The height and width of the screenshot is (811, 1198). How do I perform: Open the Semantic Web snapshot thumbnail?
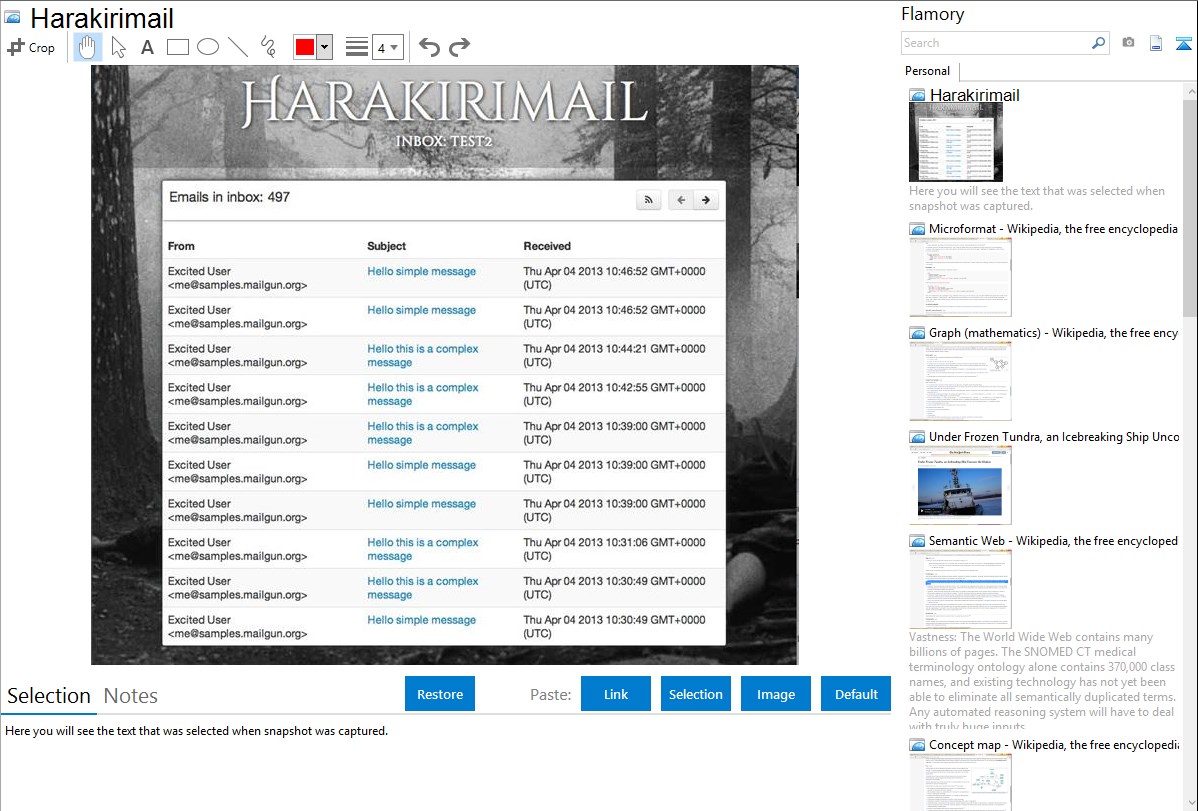[960, 588]
